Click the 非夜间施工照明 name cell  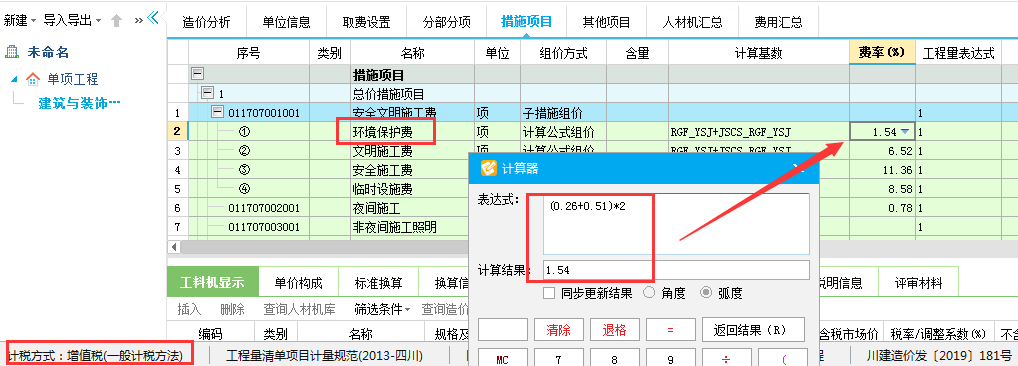[409, 228]
